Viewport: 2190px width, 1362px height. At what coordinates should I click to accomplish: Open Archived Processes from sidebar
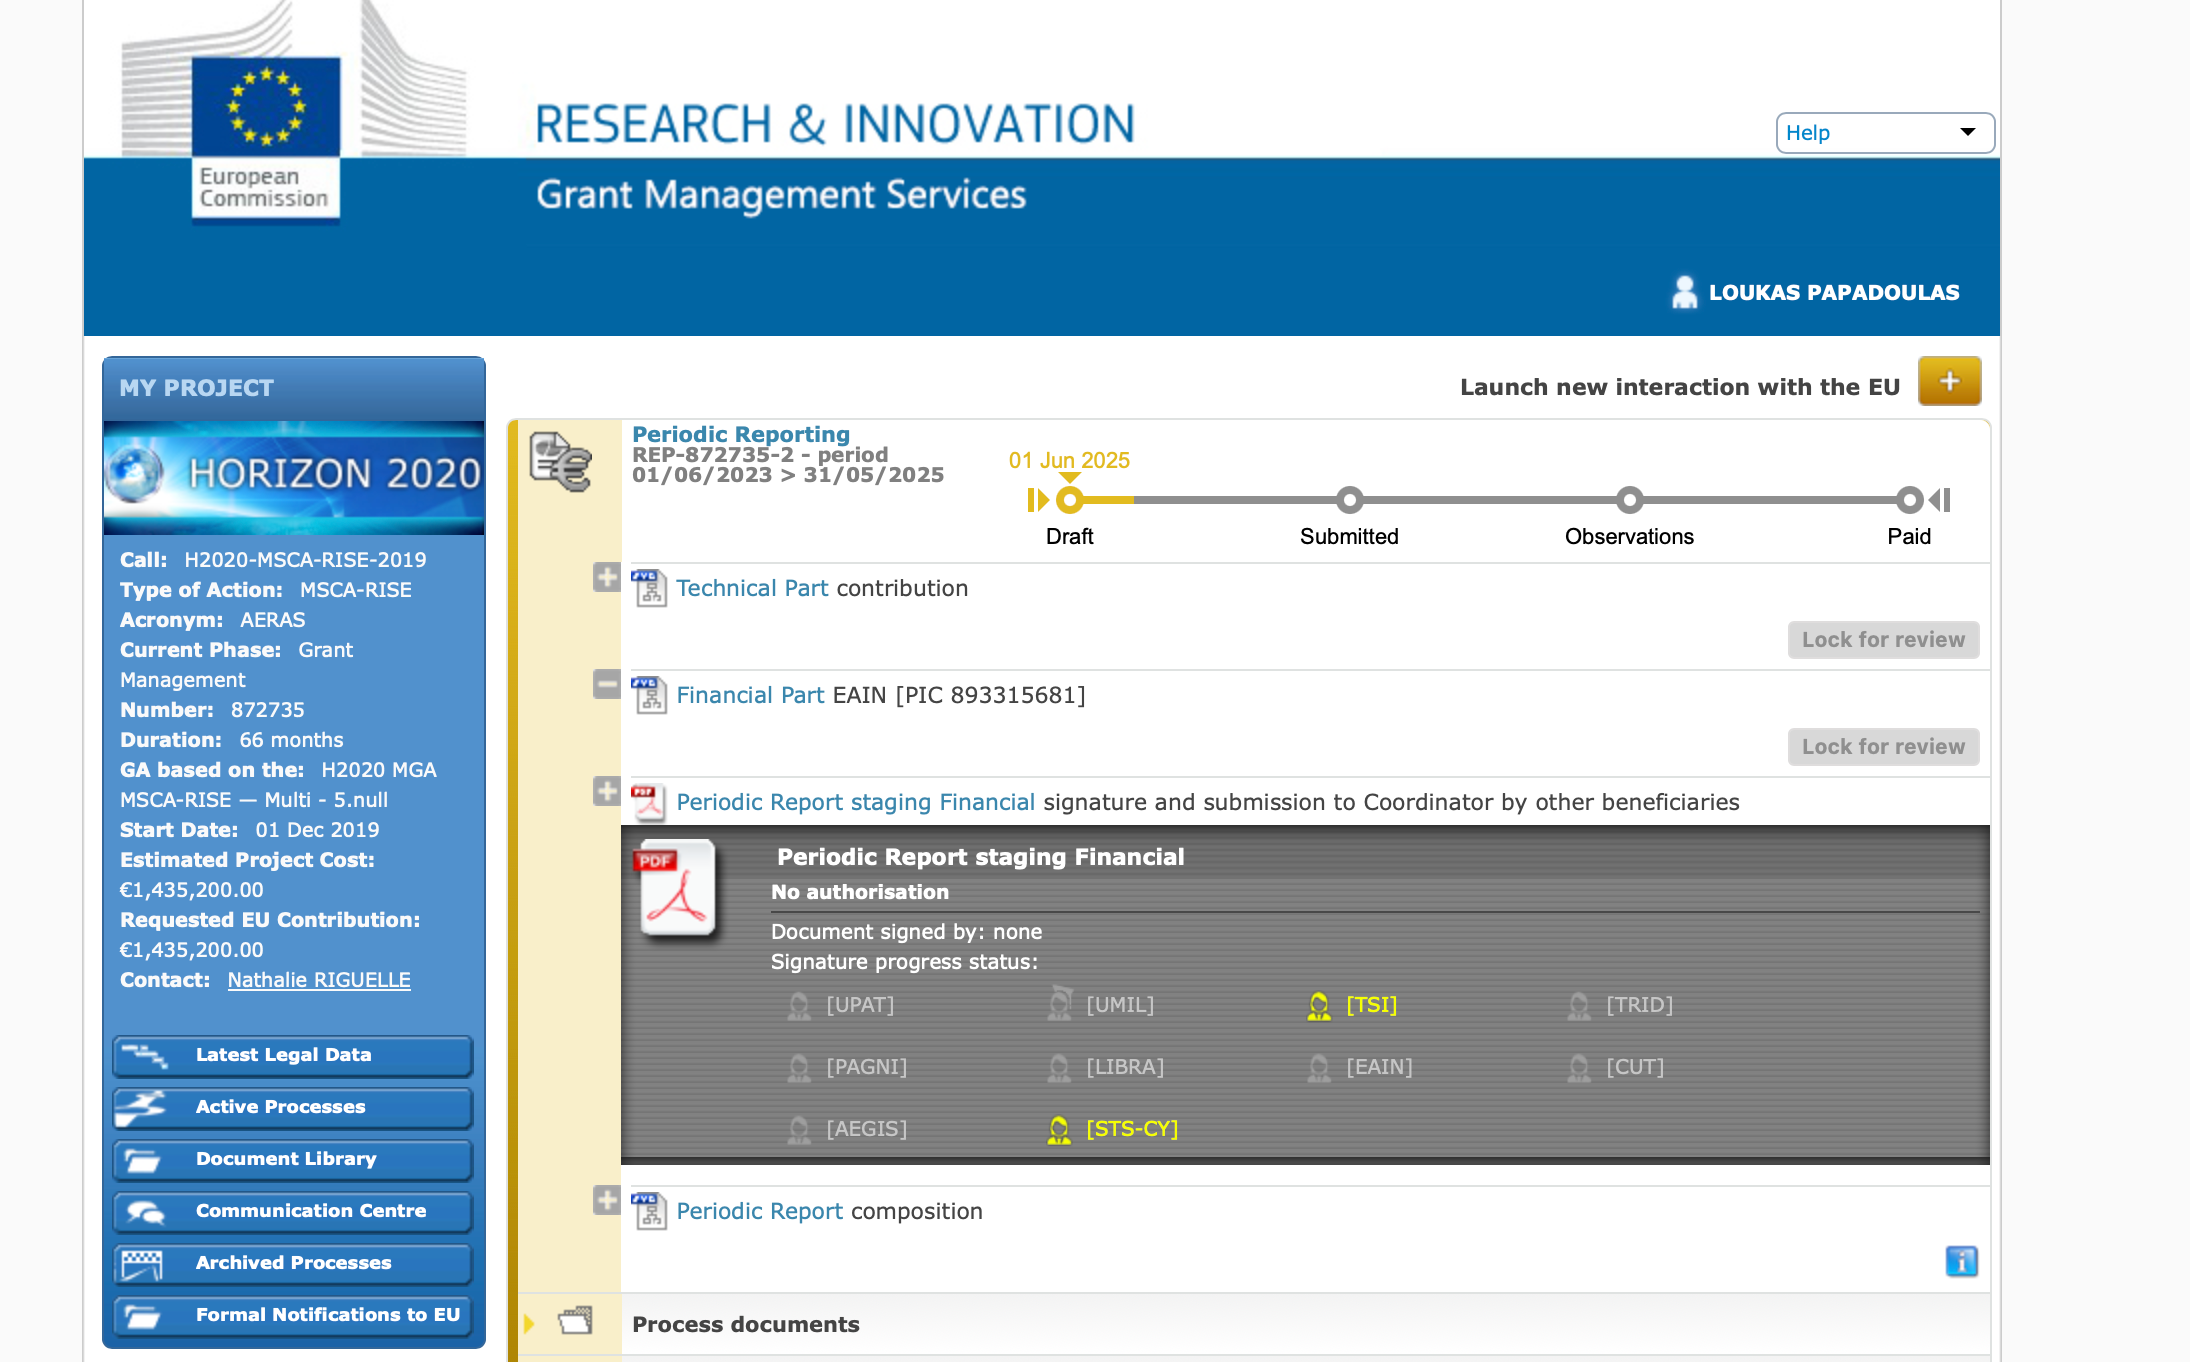coord(293,1263)
